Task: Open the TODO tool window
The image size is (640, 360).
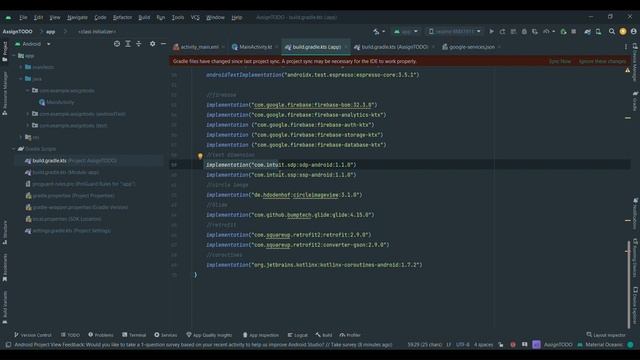Action: coord(70,335)
